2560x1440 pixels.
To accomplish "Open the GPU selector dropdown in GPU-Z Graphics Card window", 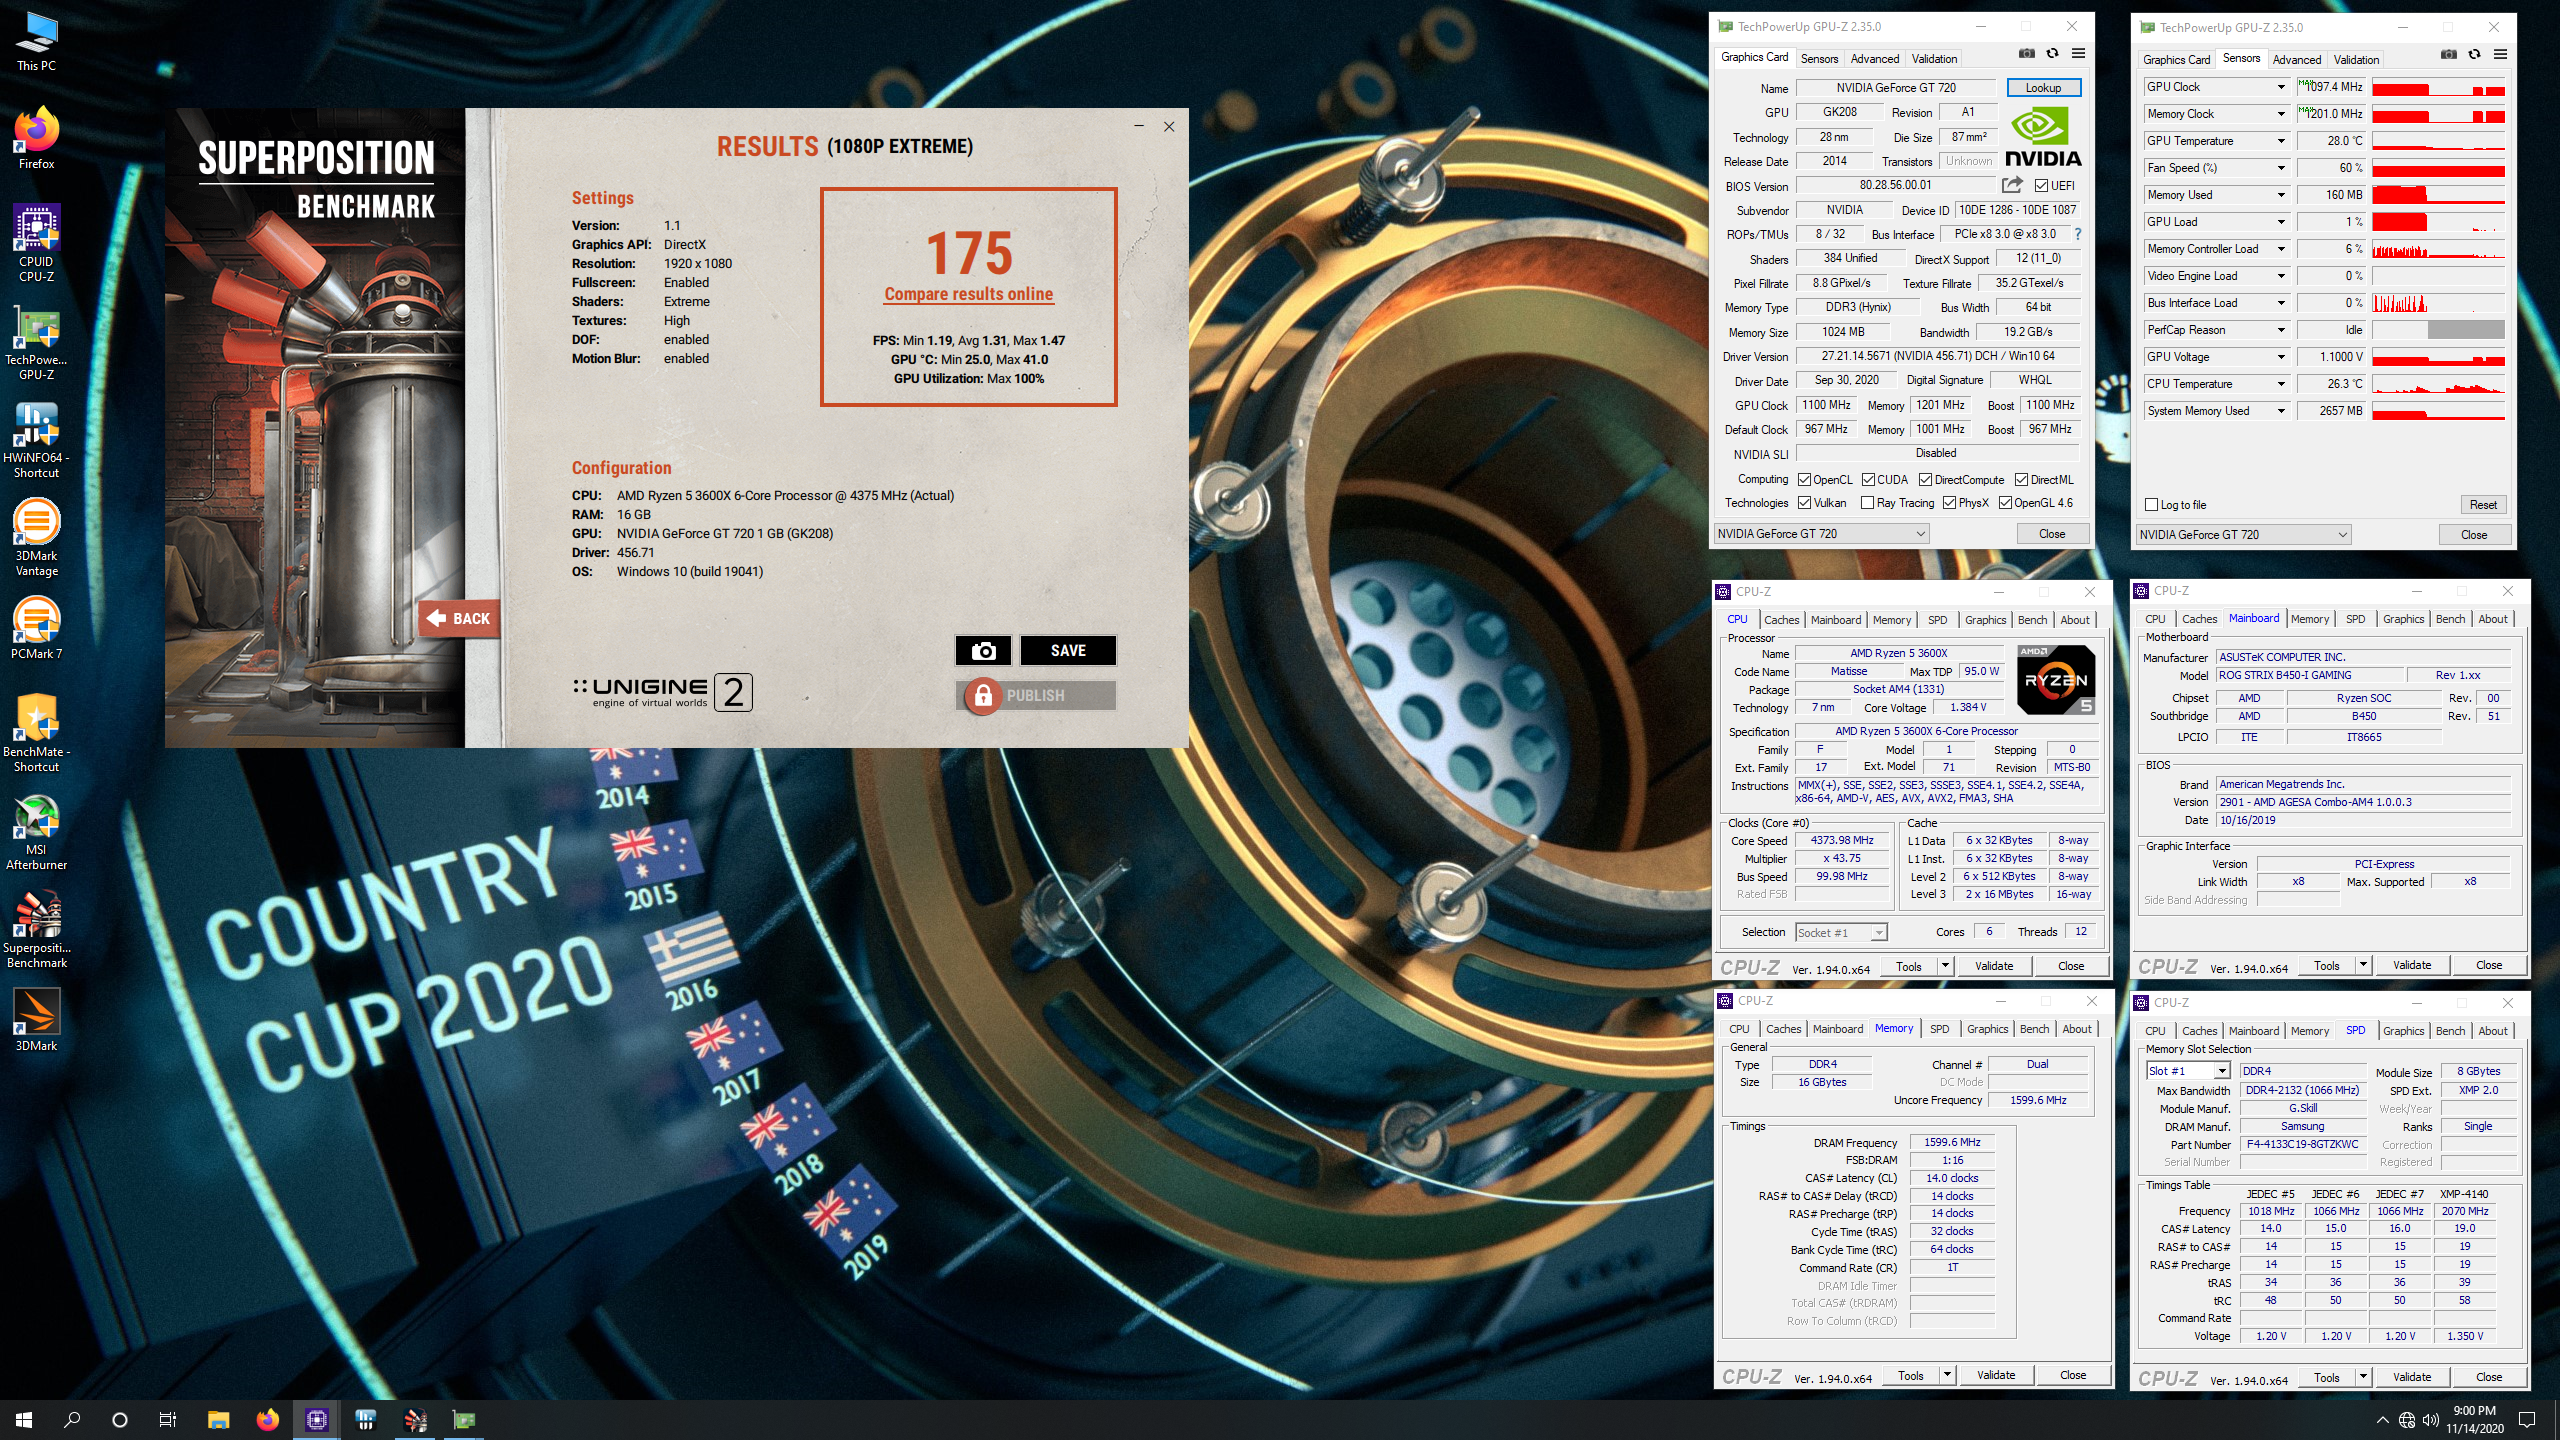I will tap(1821, 534).
